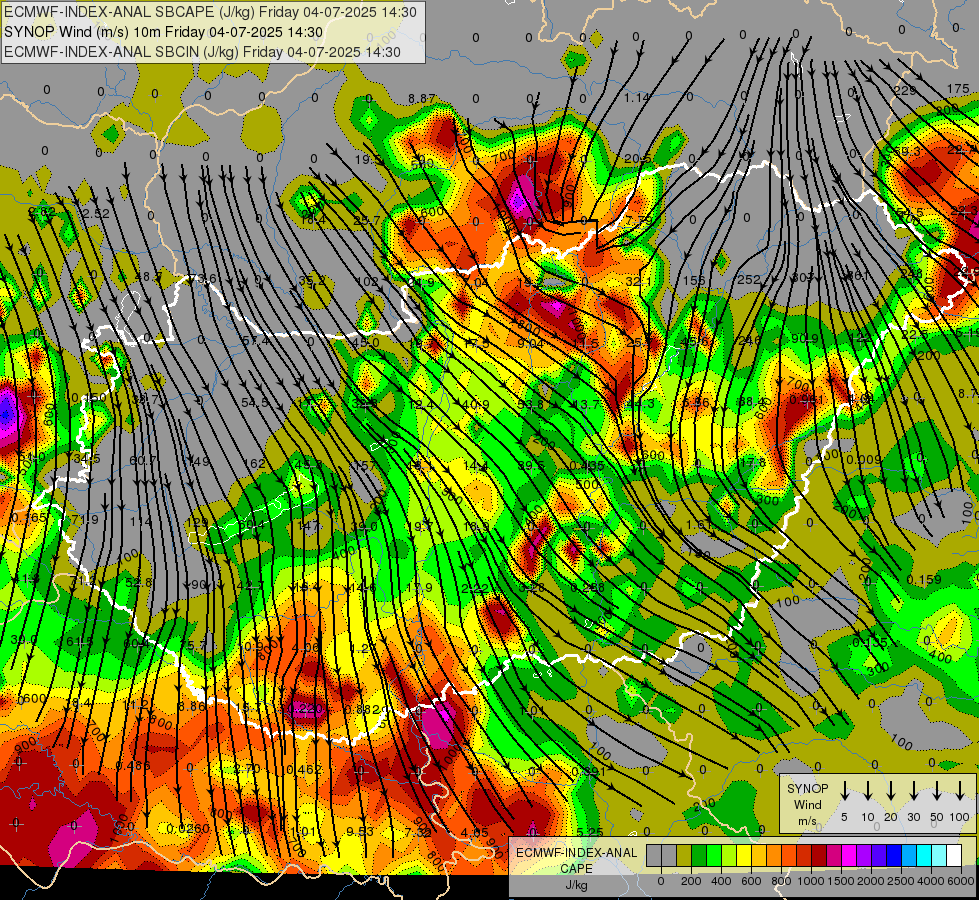Pick the pure yellow swatch in the CAPE legend
This screenshot has height=900, width=979.
[x=744, y=855]
